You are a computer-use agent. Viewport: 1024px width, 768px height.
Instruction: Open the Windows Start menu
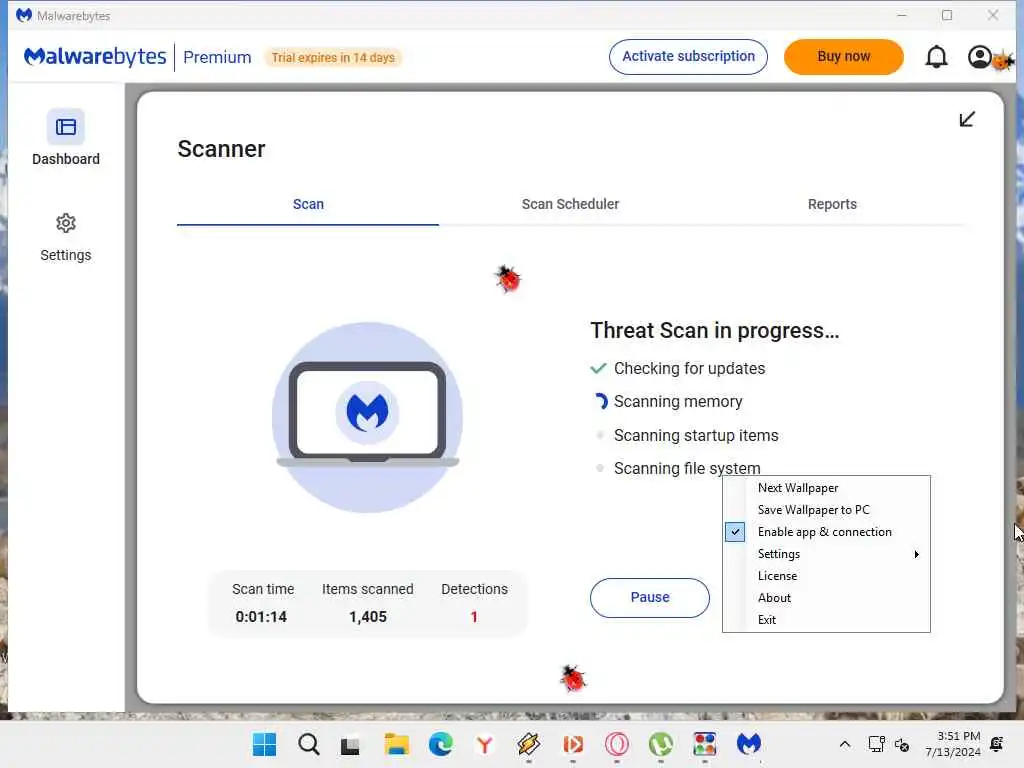[x=264, y=744]
